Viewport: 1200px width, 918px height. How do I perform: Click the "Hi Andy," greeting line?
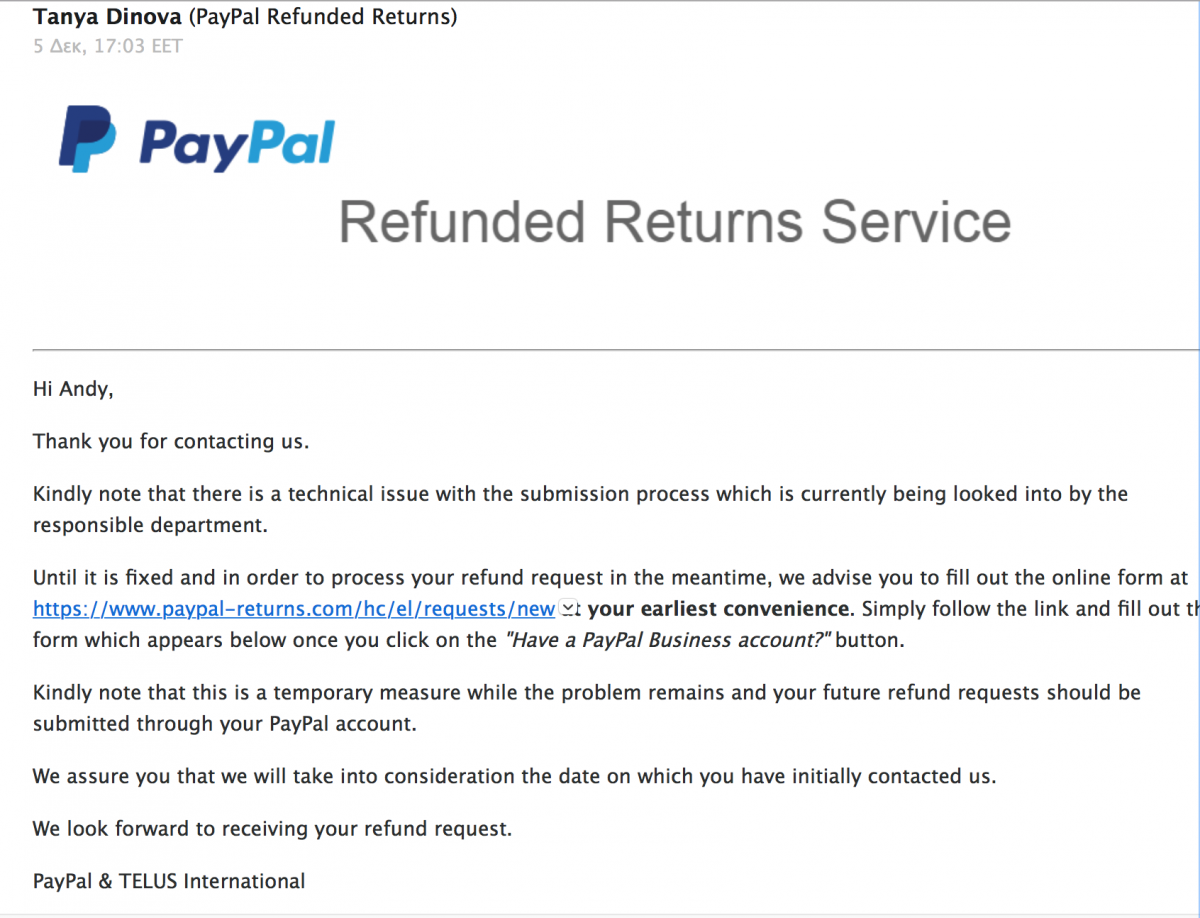click(73, 390)
